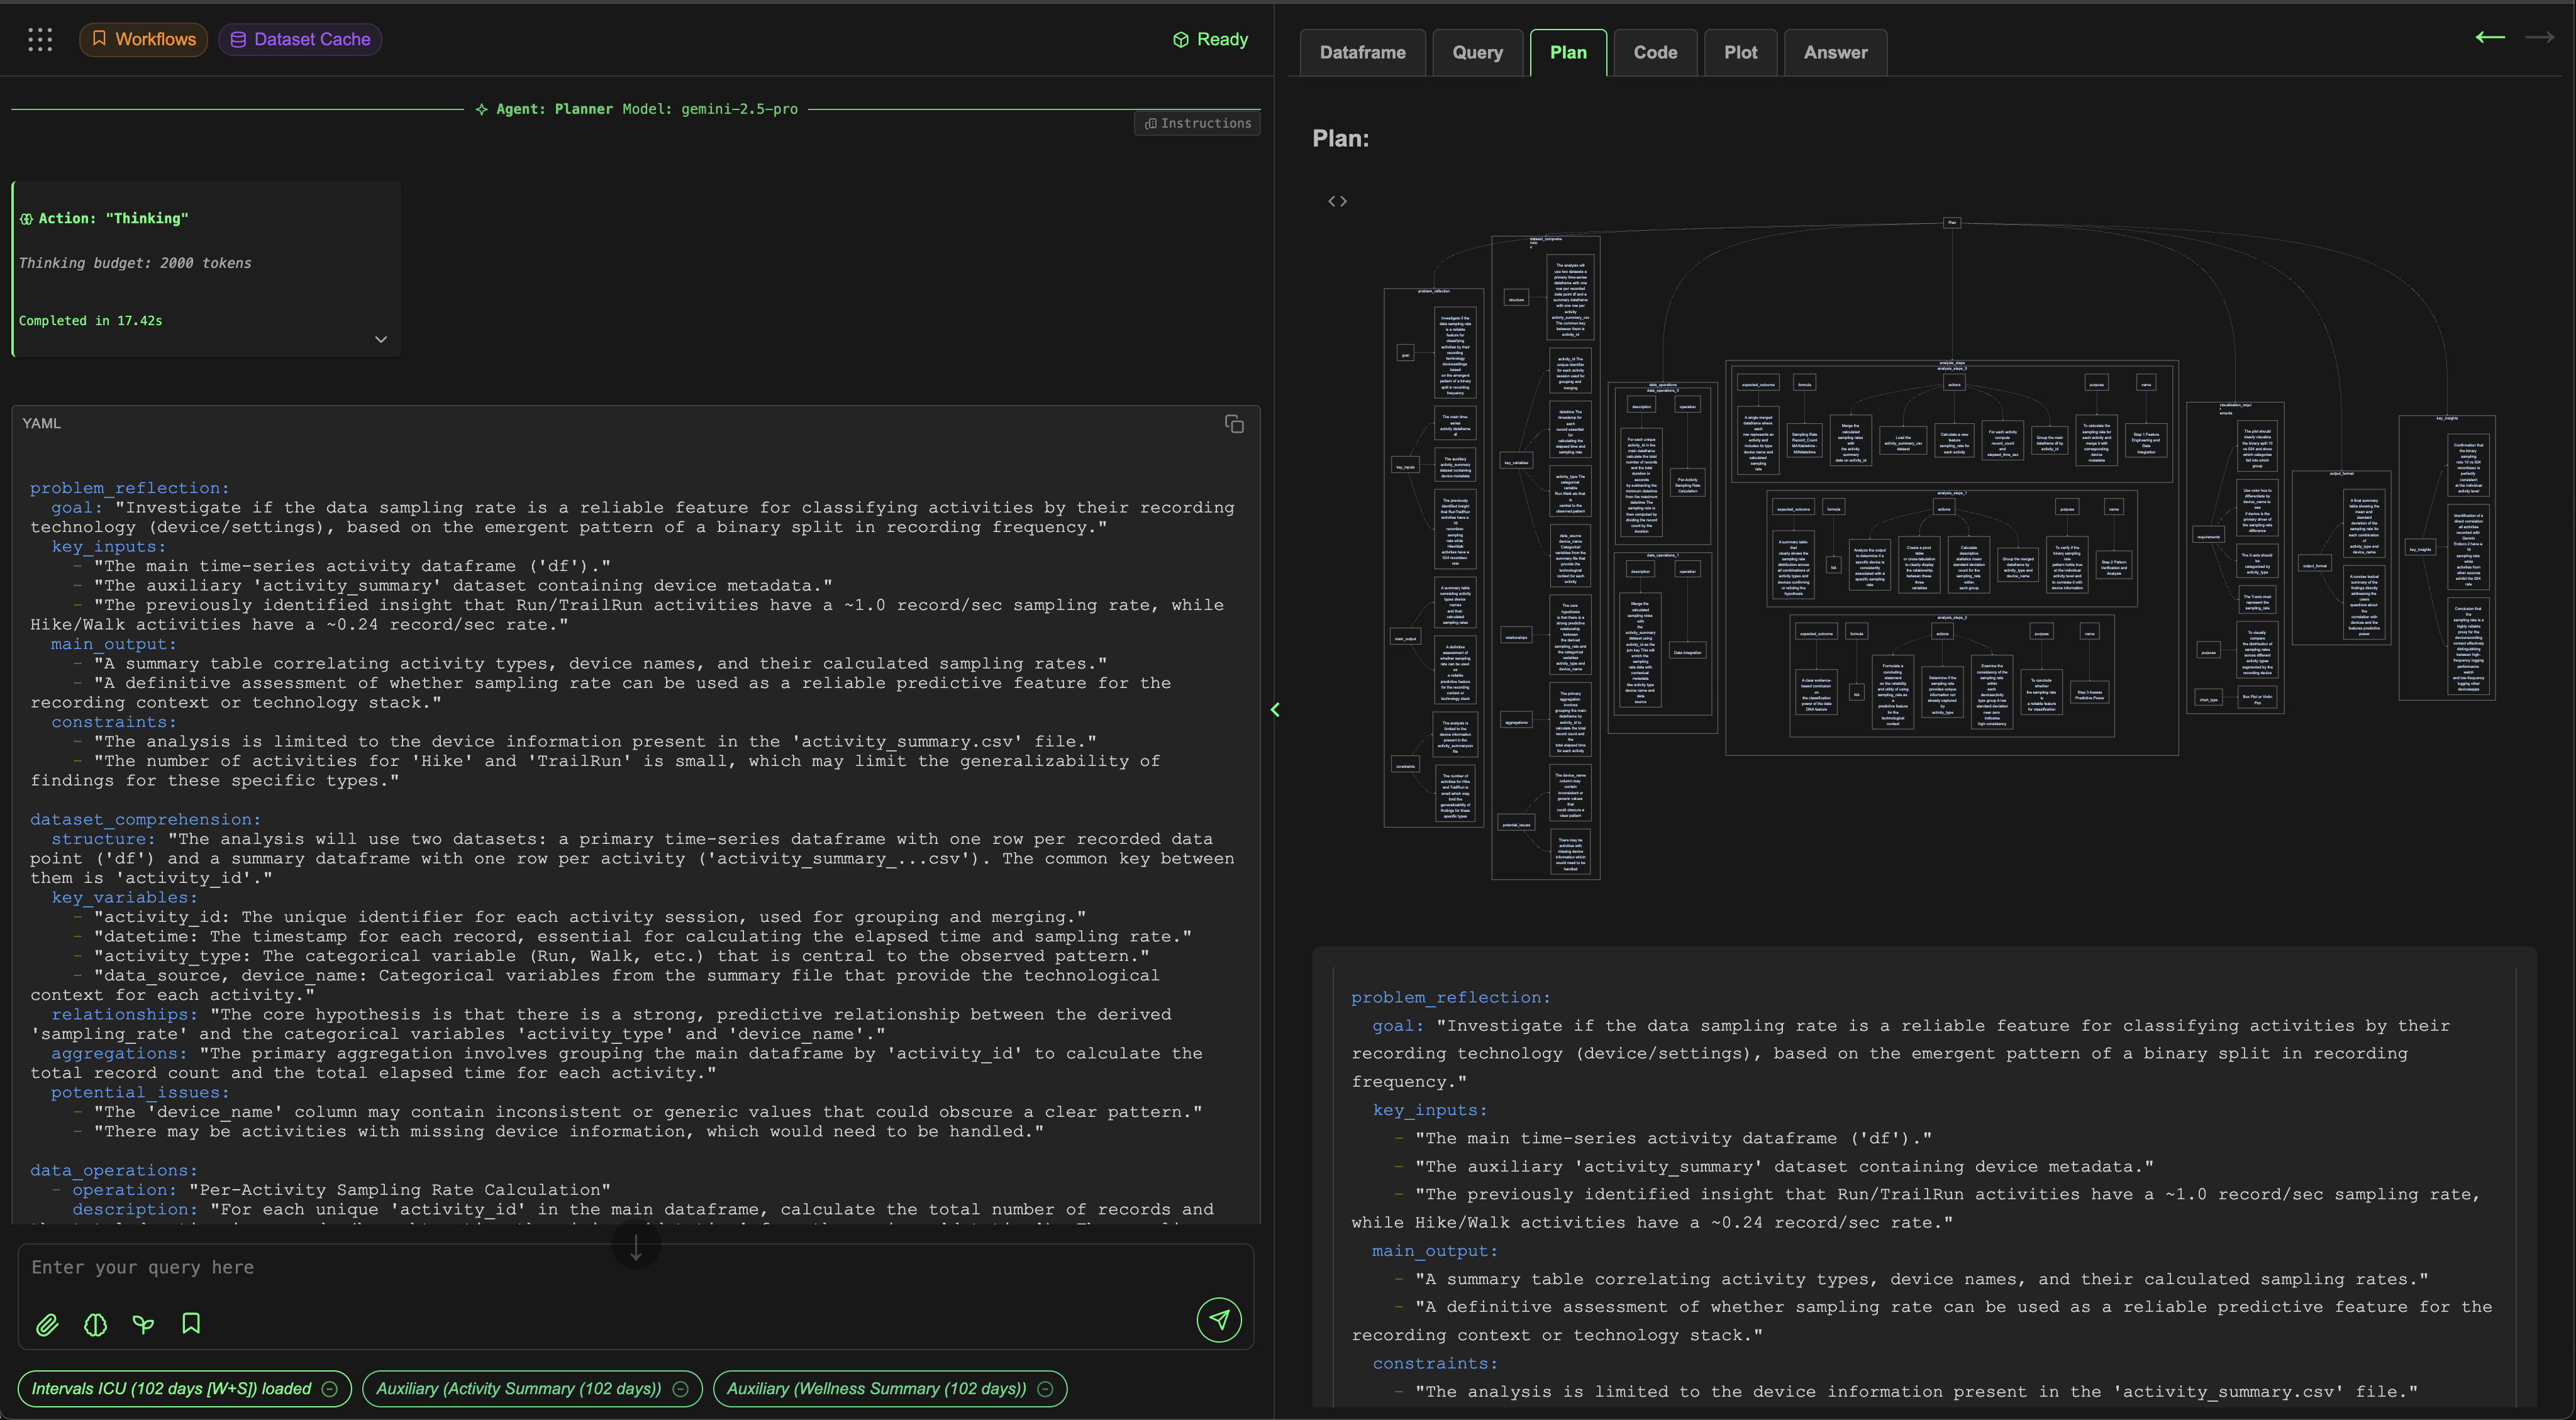Open the Answer tab
Viewport: 2576px width, 1420px height.
[1835, 53]
